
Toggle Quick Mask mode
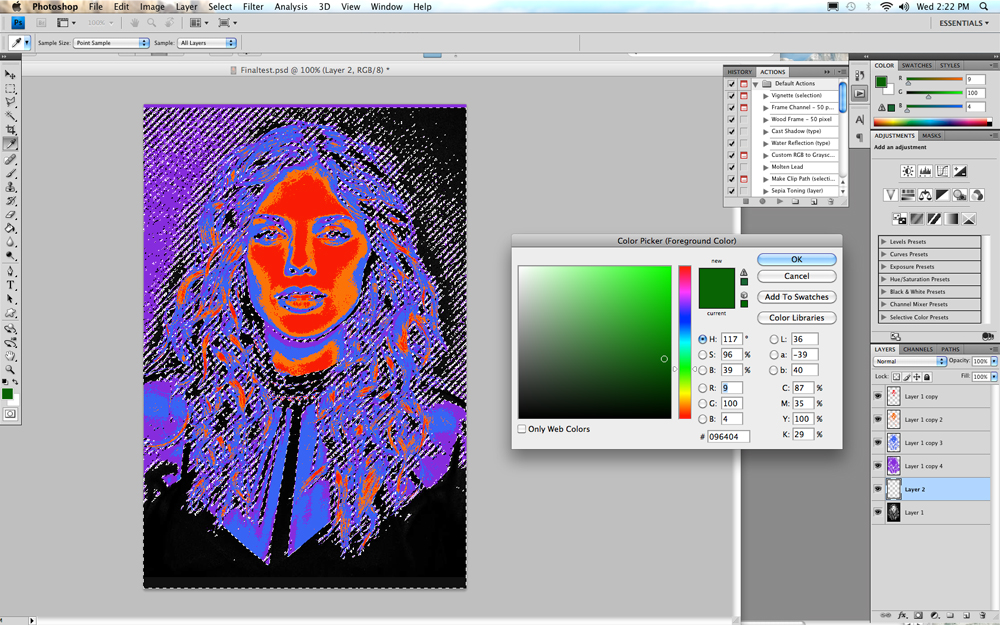click(x=10, y=414)
